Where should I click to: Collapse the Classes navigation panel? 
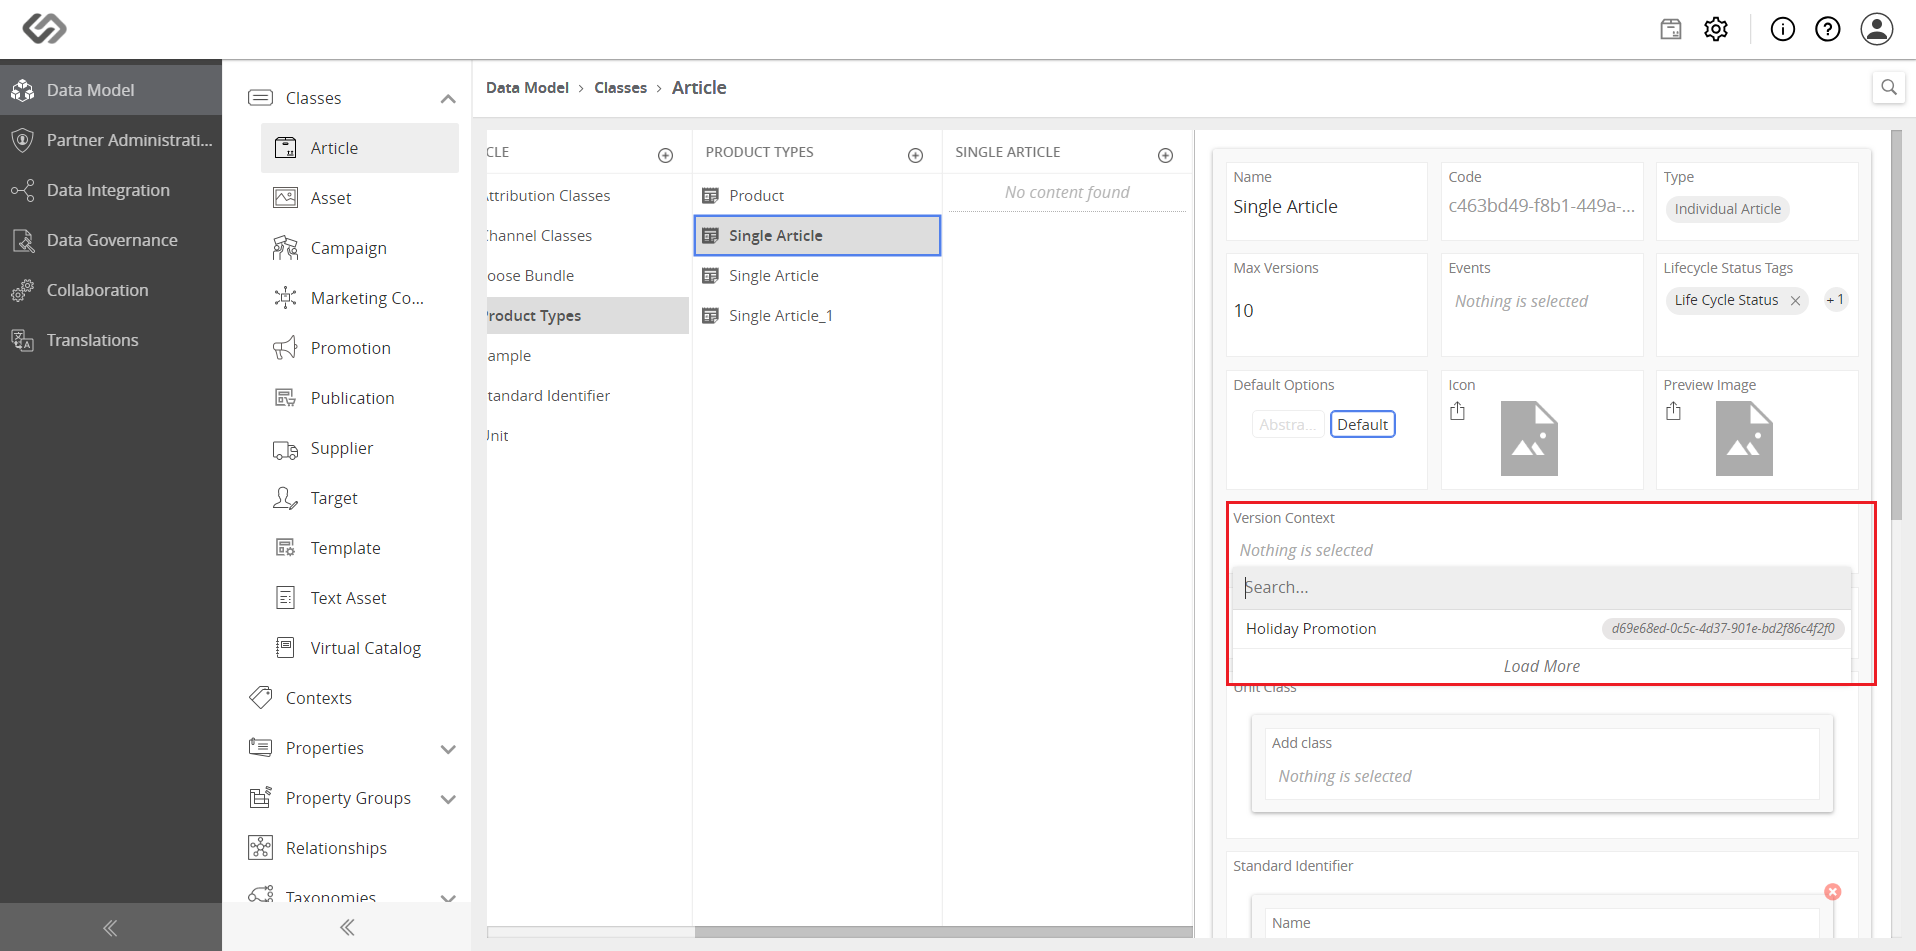pyautogui.click(x=347, y=927)
